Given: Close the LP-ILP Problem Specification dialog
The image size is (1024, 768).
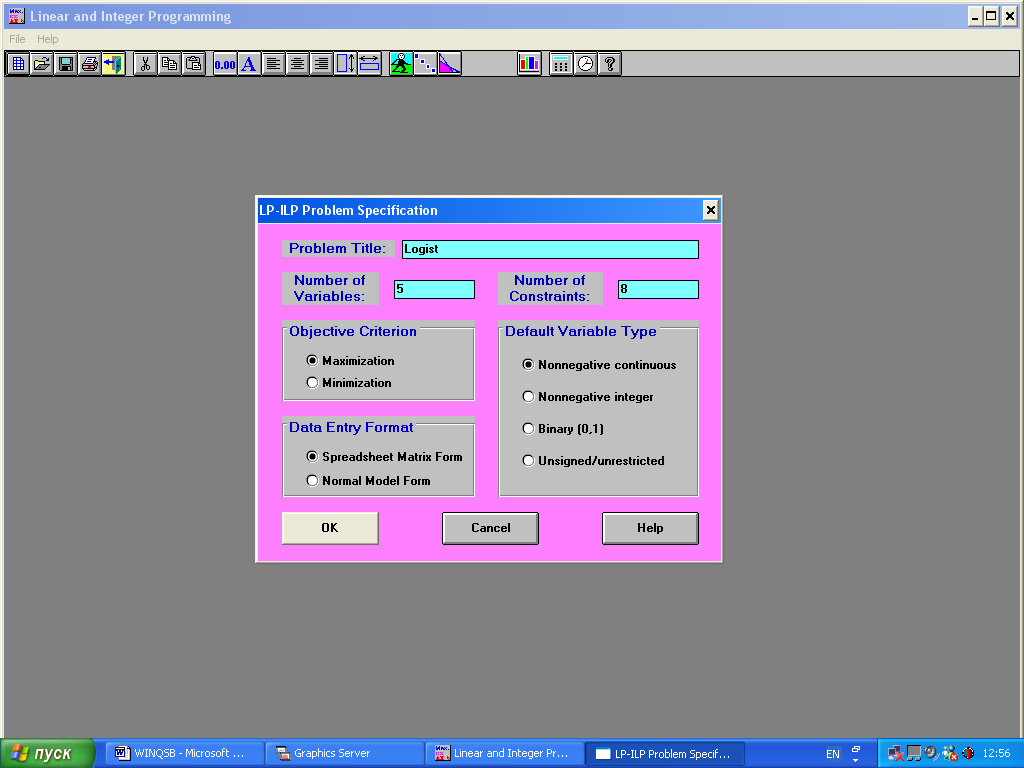Looking at the screenshot, I should pyautogui.click(x=711, y=210).
